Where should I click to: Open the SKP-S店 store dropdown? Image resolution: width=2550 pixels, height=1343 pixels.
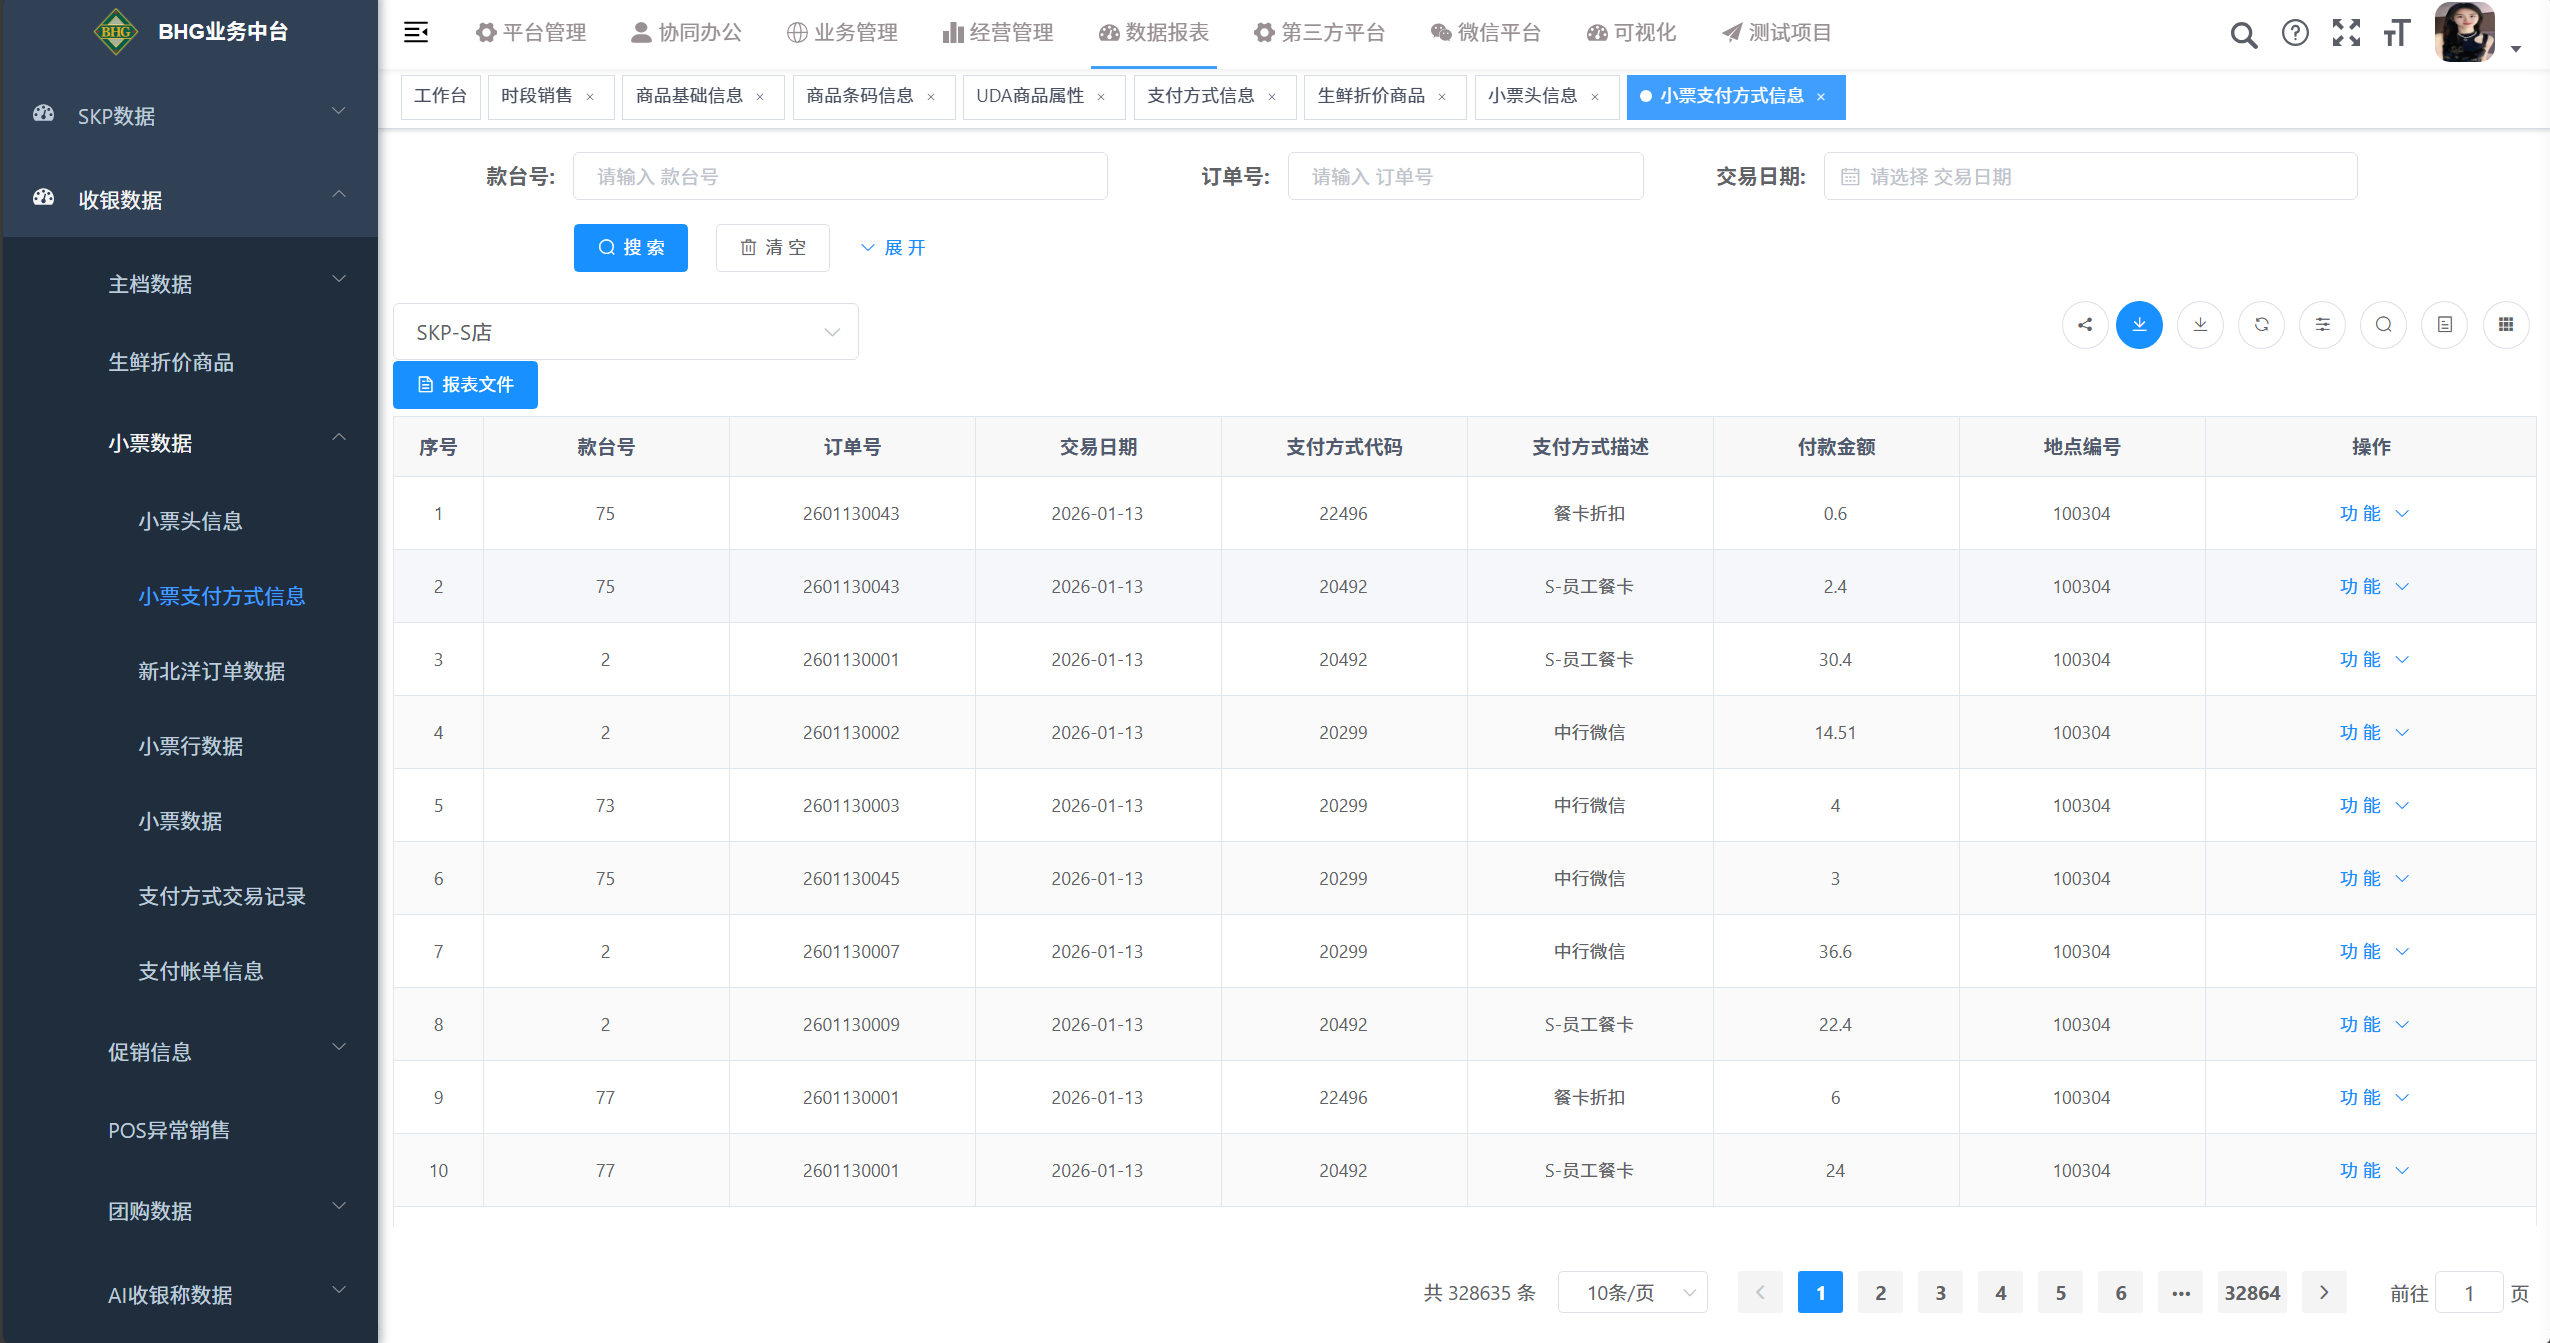[625, 332]
